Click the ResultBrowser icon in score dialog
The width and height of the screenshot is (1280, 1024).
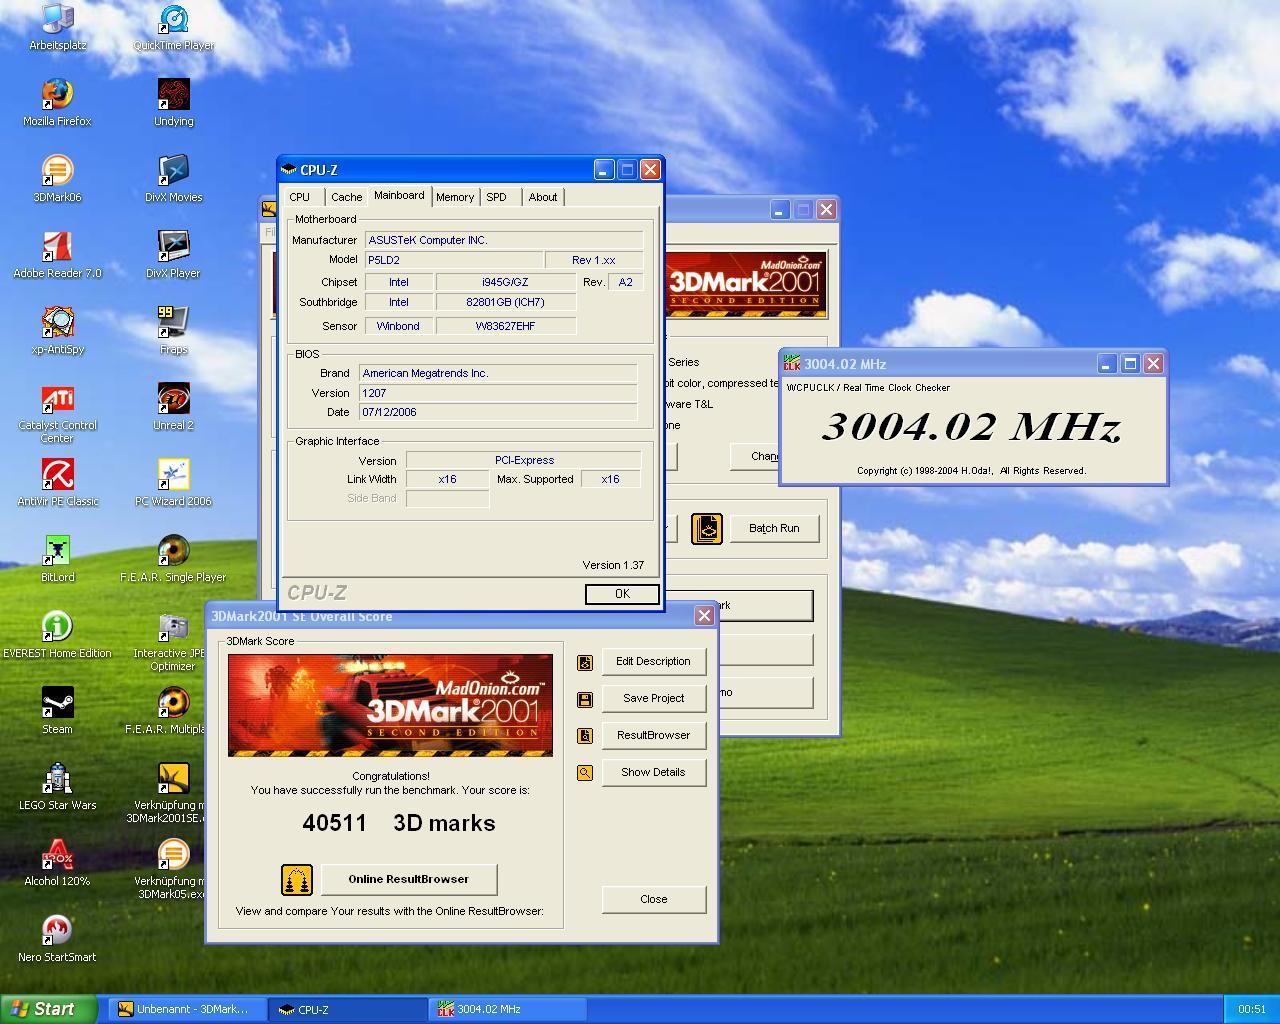click(585, 736)
